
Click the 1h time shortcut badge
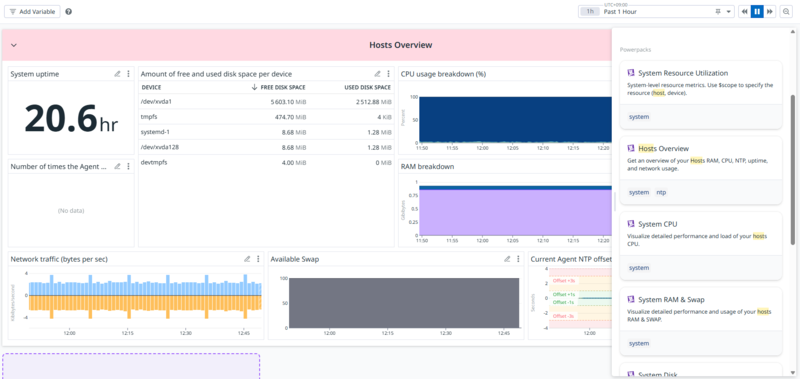pyautogui.click(x=590, y=11)
